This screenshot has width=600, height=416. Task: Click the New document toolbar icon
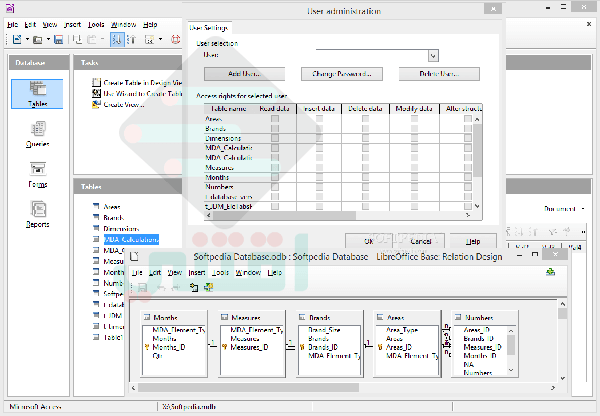click(x=17, y=39)
